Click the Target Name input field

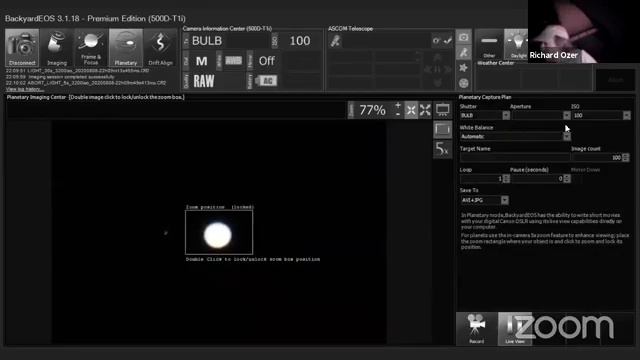click(514, 158)
